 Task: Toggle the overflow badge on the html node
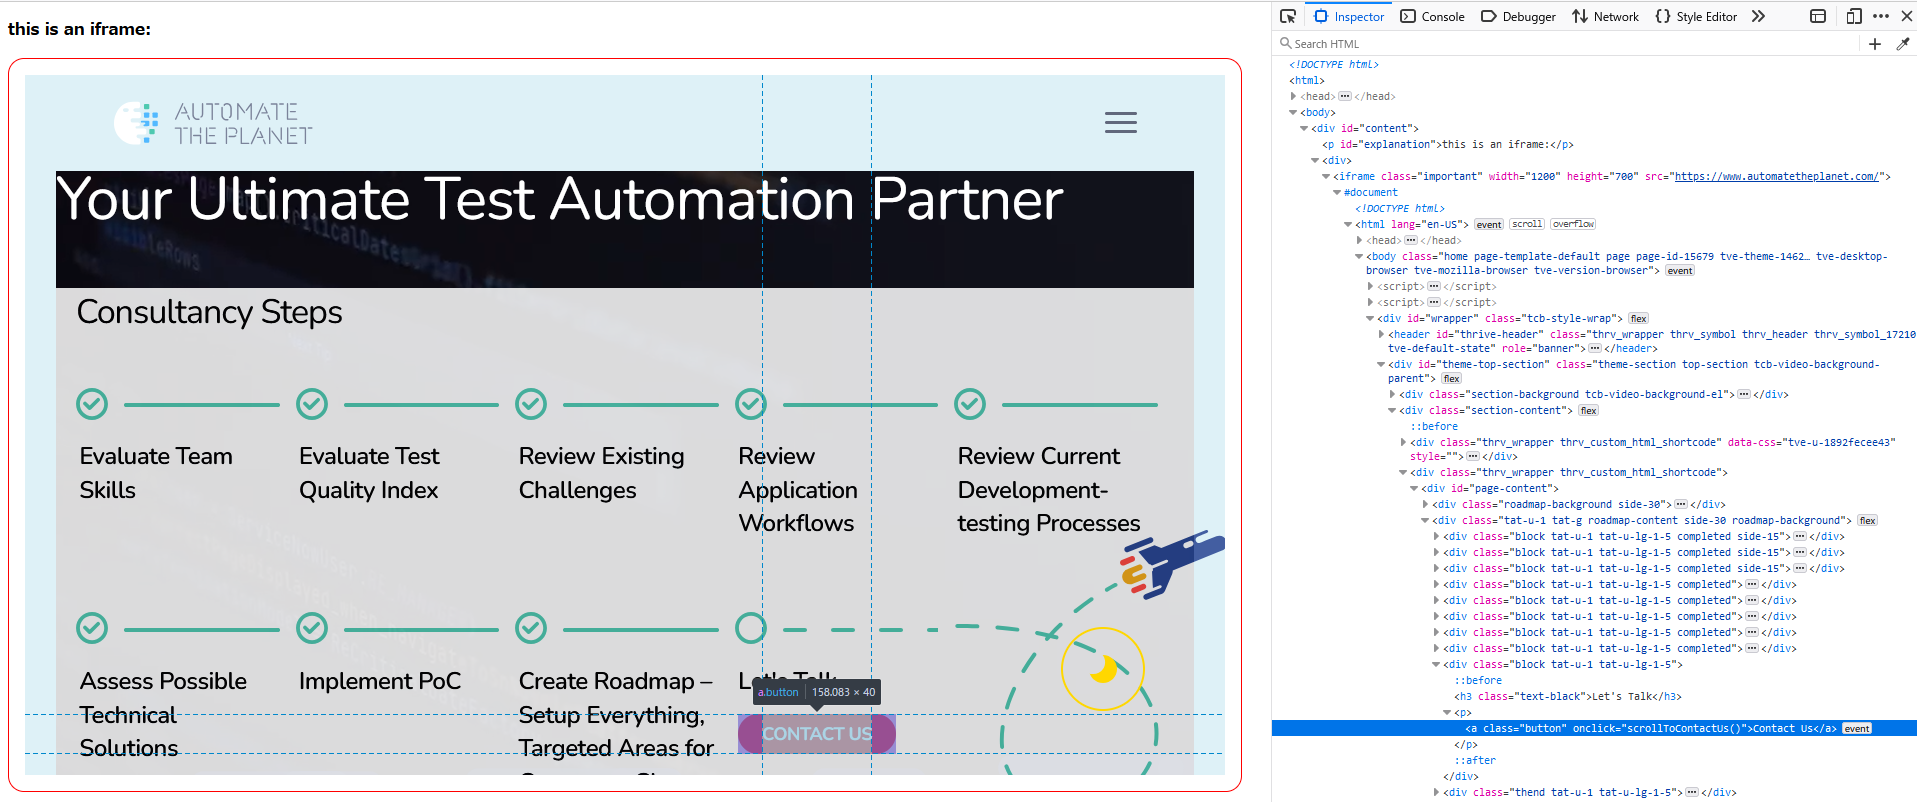tap(1573, 224)
